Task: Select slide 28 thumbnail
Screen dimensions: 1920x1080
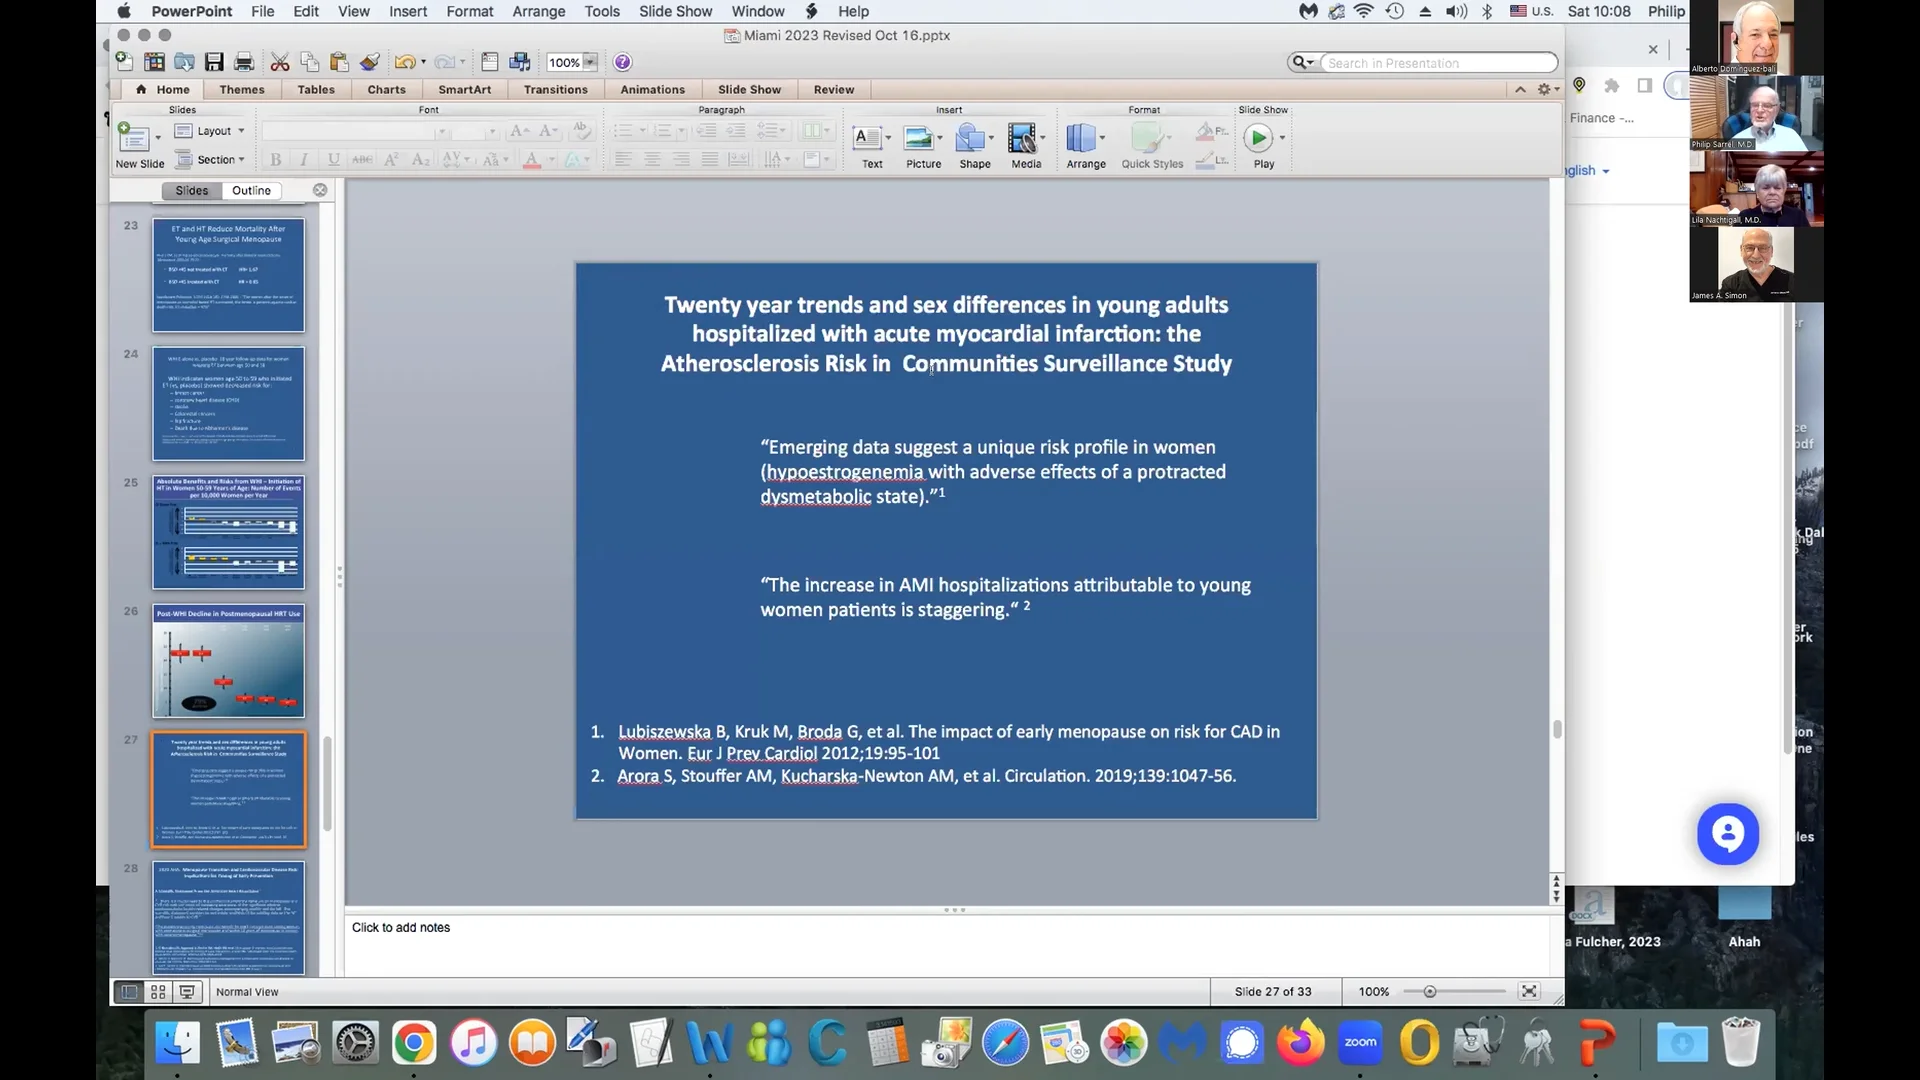Action: pos(228,917)
